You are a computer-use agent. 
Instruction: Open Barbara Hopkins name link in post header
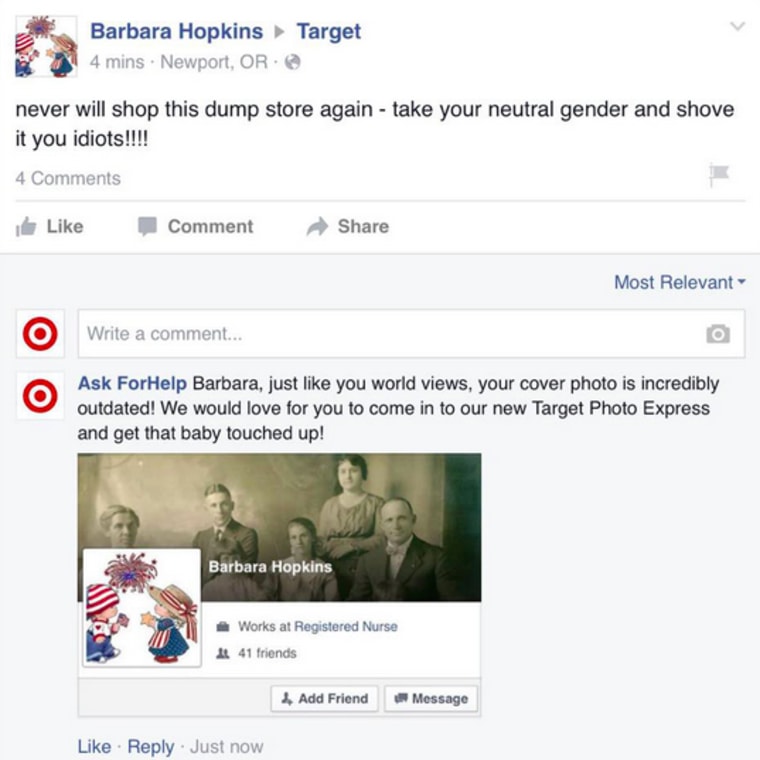pos(176,32)
